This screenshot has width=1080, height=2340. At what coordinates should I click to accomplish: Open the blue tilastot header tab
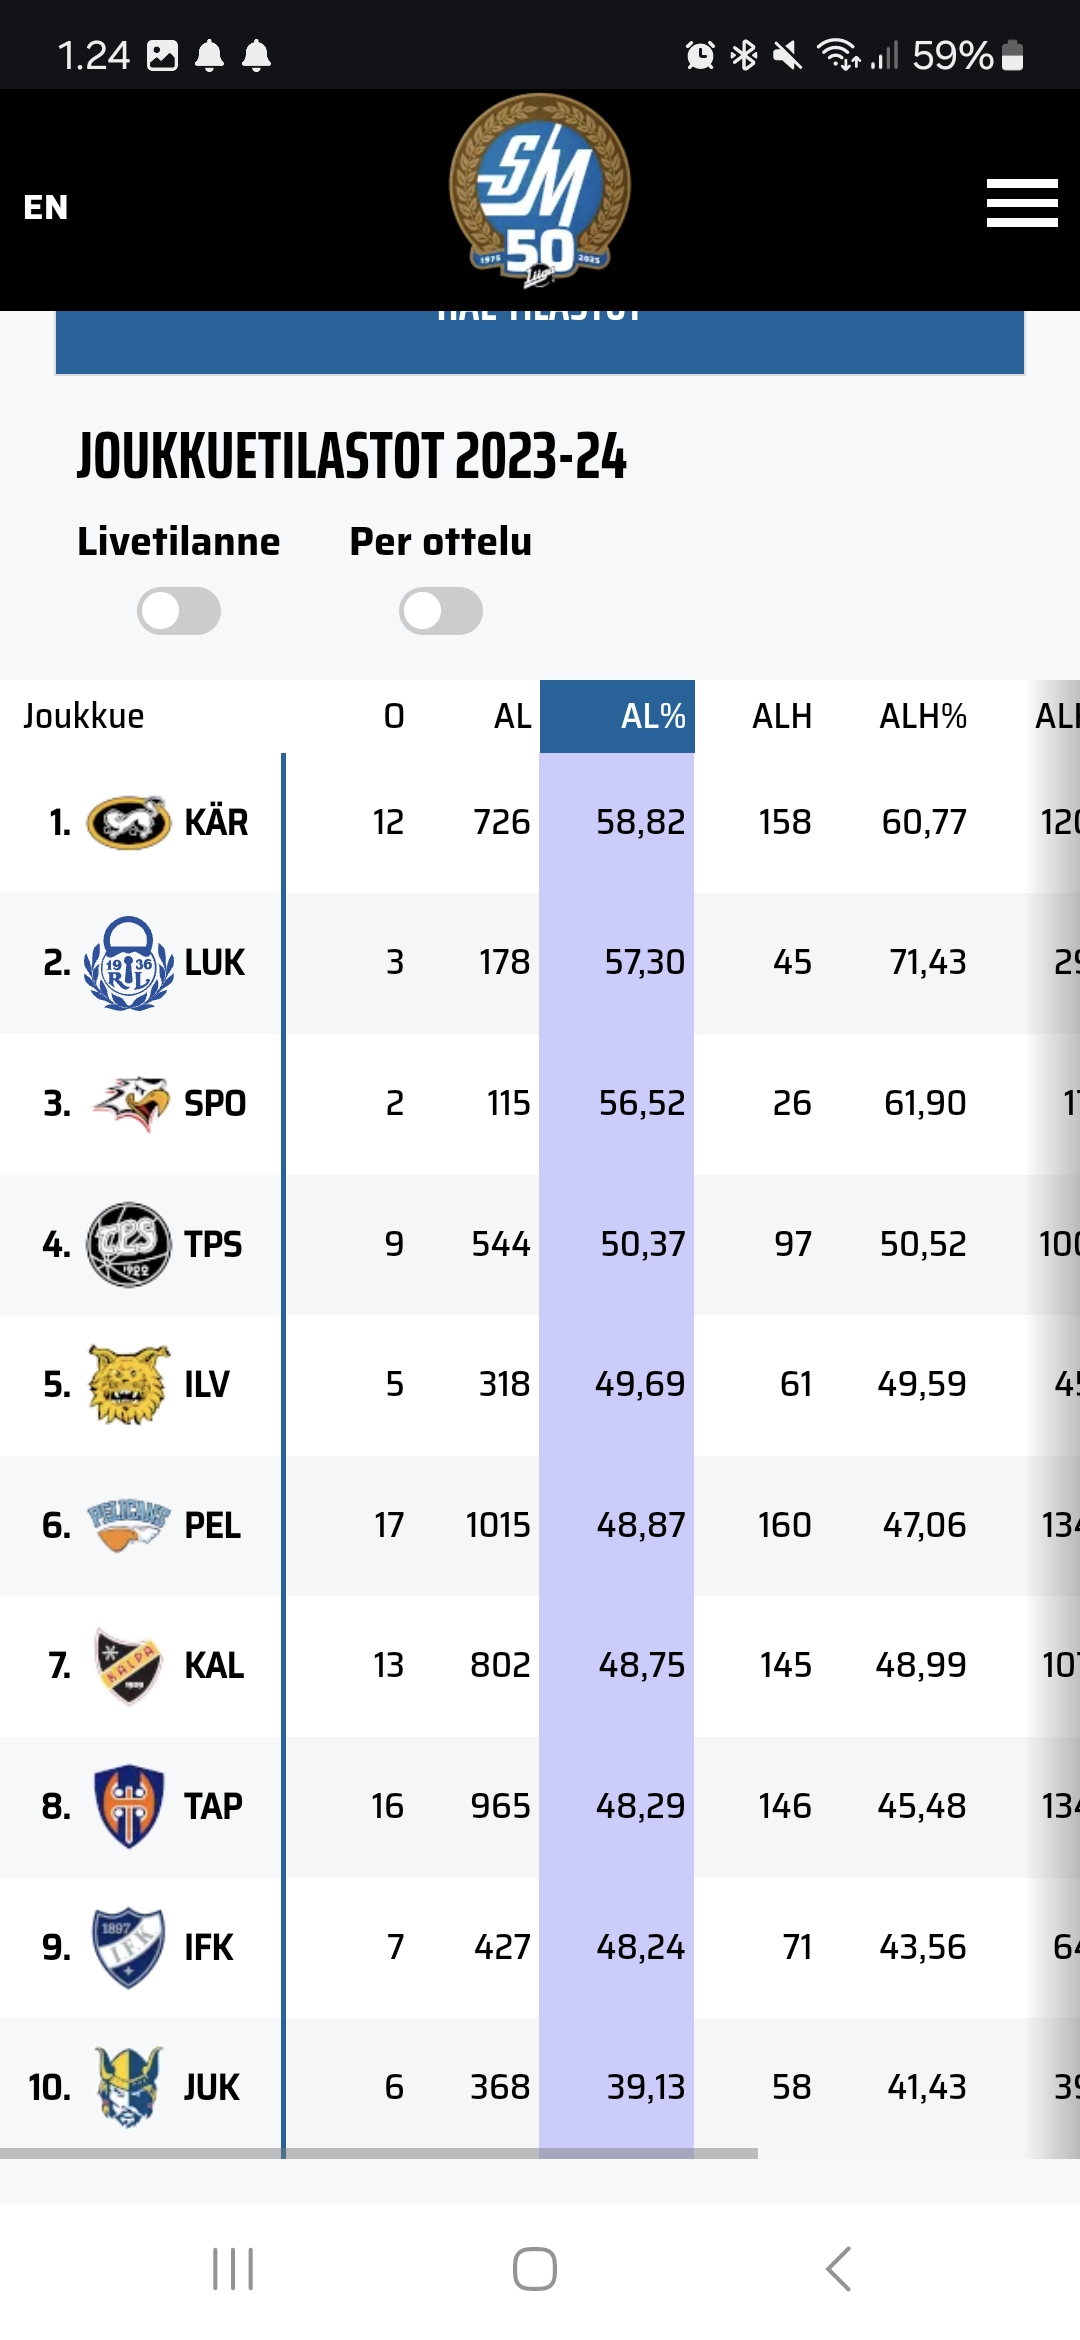click(540, 342)
